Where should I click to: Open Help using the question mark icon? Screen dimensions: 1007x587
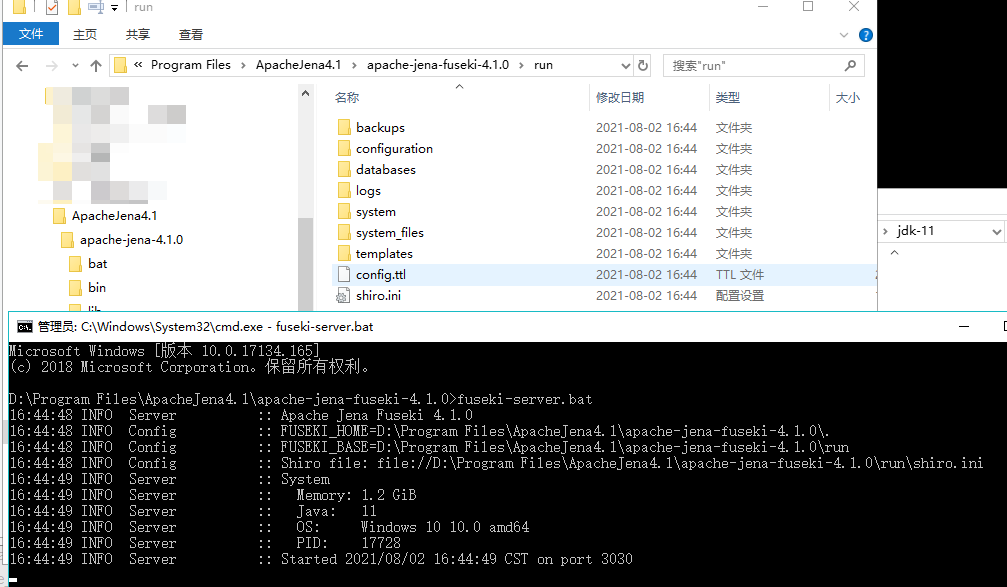pos(866,33)
